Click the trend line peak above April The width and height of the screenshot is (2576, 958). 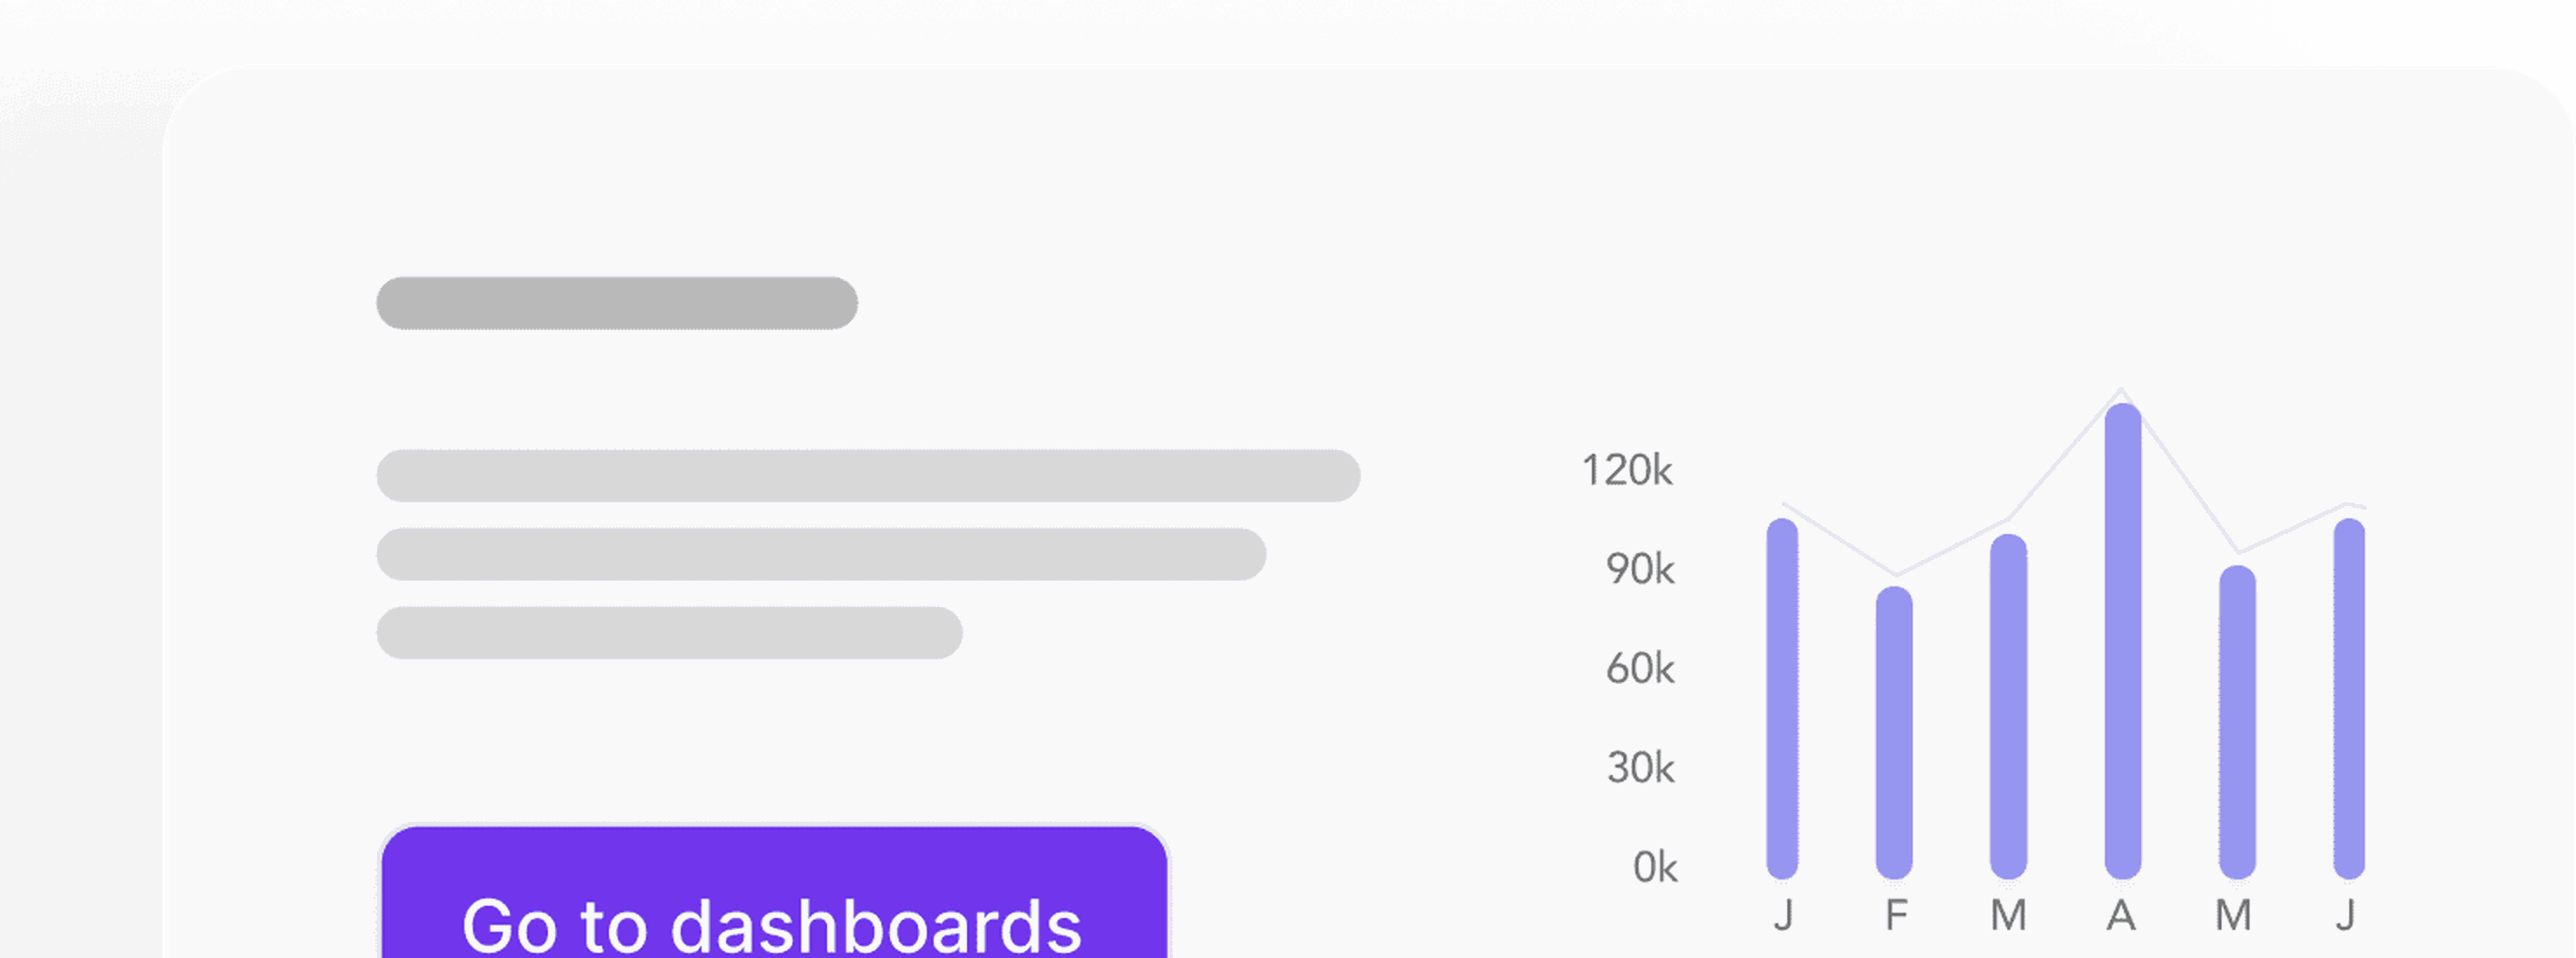coord(2121,390)
